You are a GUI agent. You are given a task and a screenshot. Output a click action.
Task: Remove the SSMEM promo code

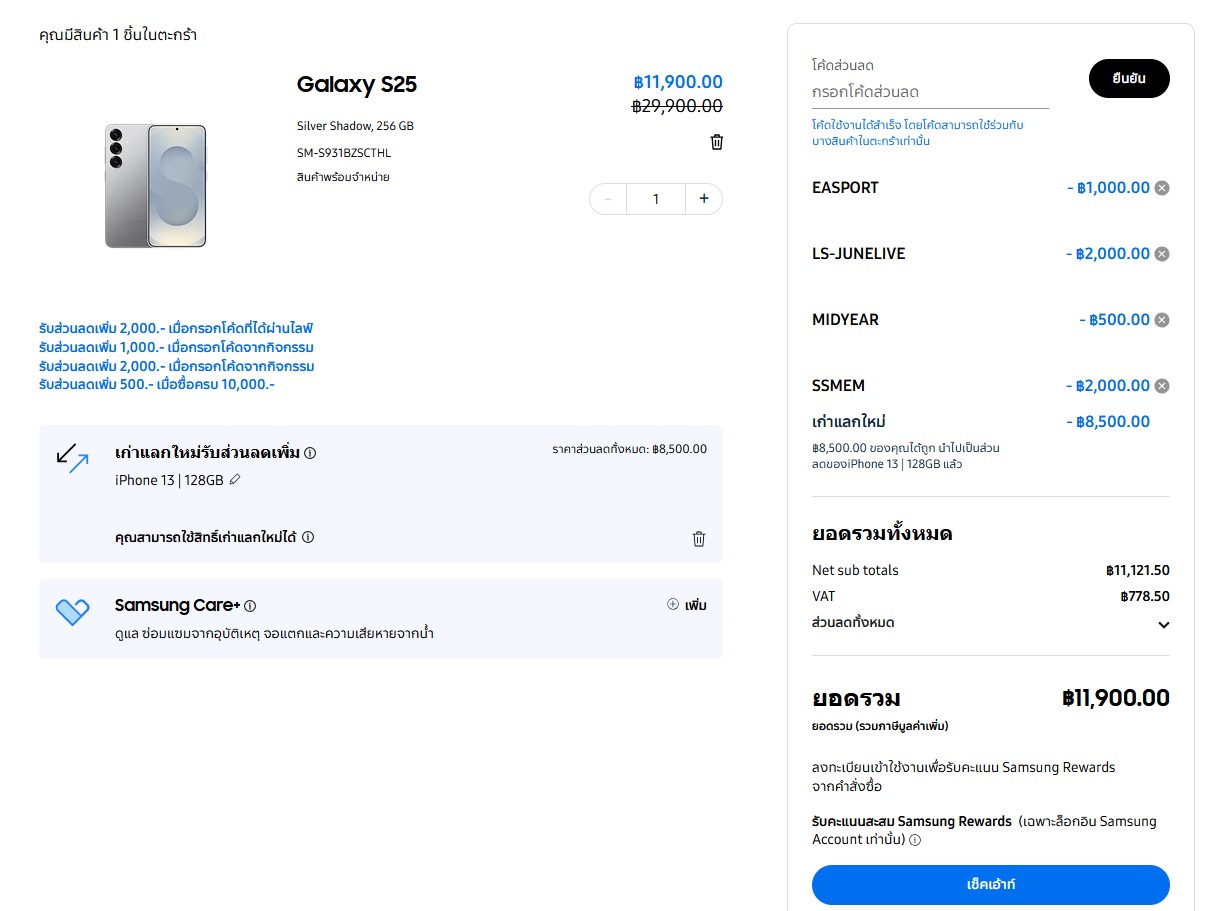tap(1162, 386)
